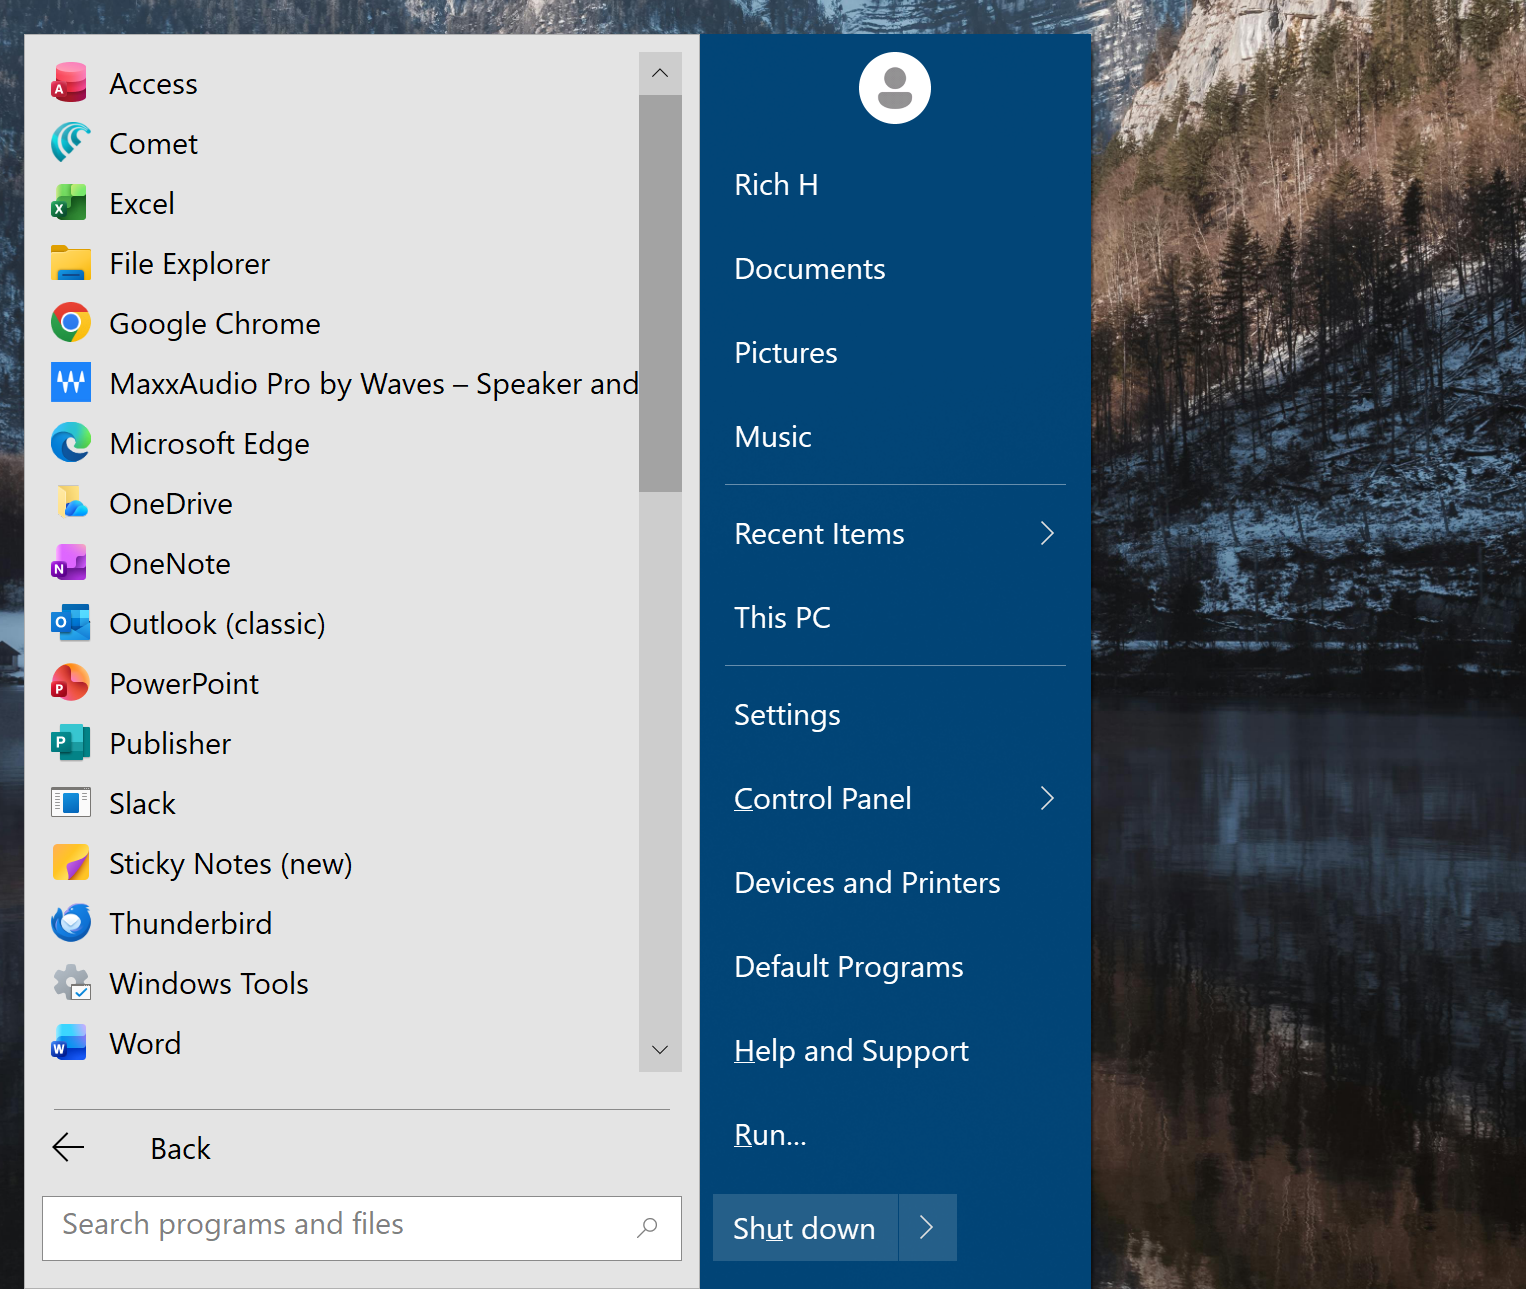Expand Recent Items submenu arrow

[x=1047, y=534]
